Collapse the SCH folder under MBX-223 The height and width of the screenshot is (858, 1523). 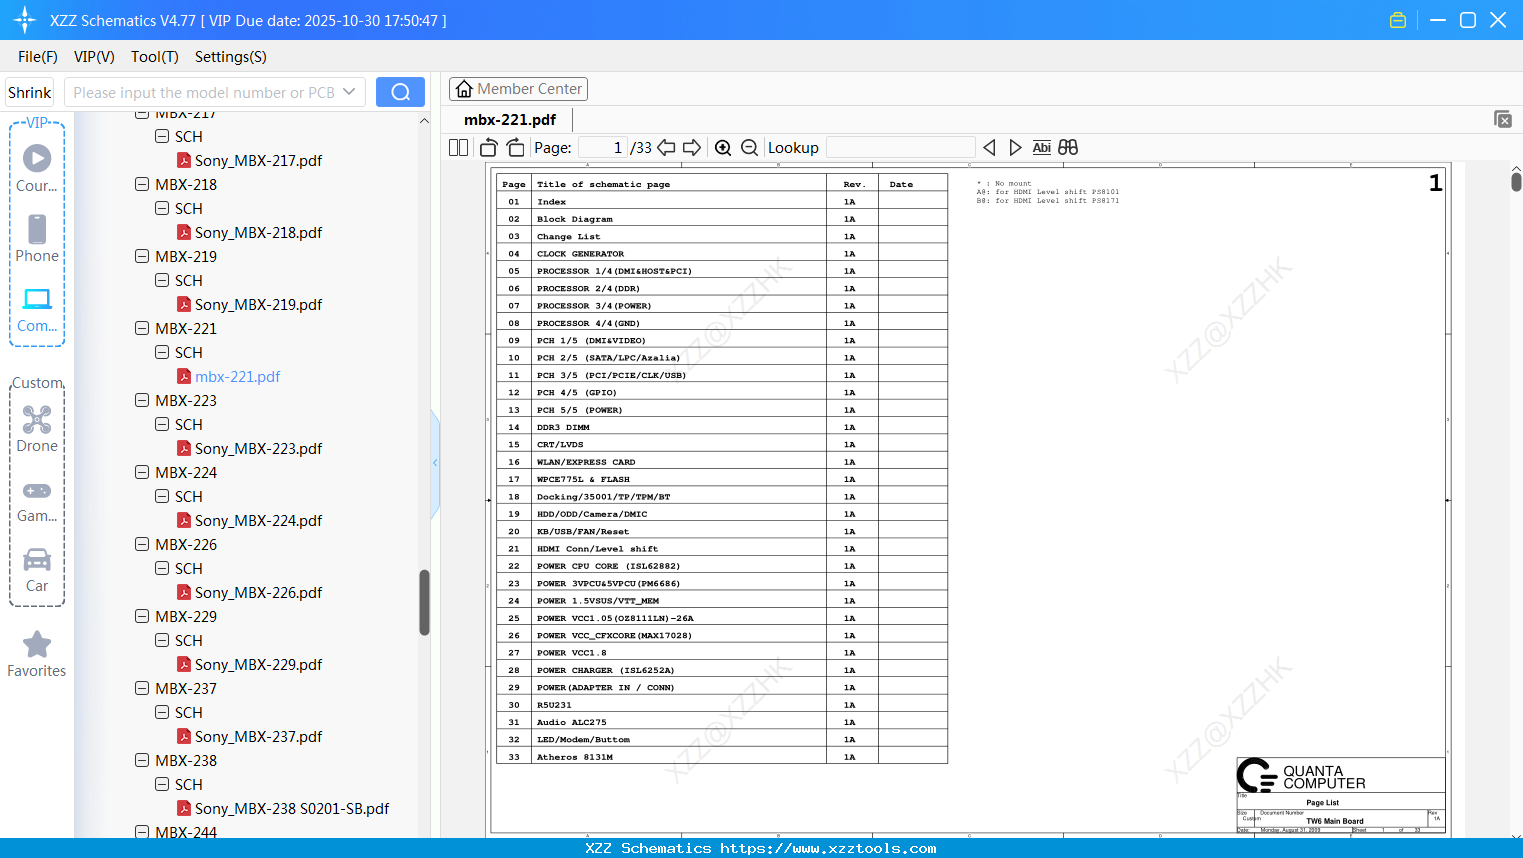point(162,424)
